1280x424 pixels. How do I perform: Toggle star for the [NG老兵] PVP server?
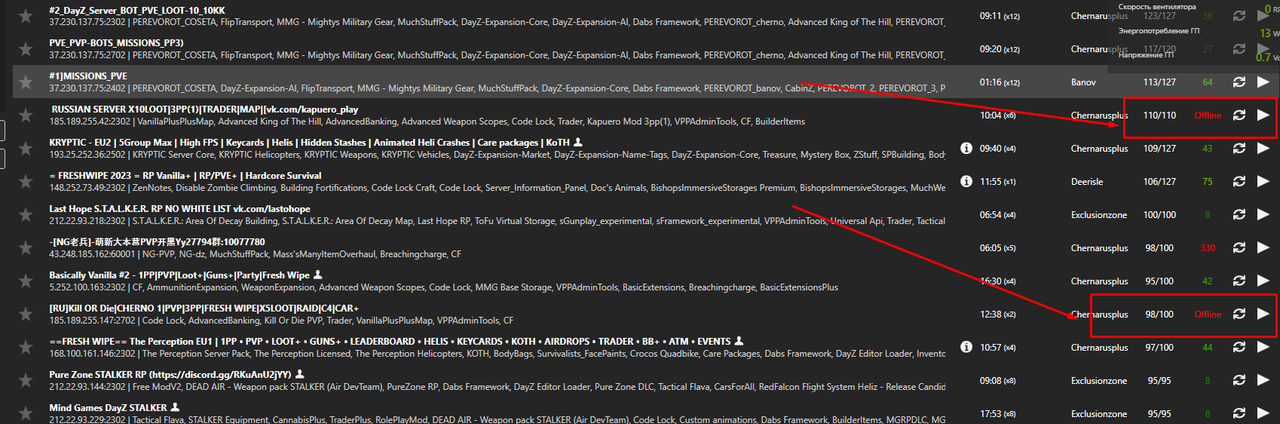click(26, 247)
